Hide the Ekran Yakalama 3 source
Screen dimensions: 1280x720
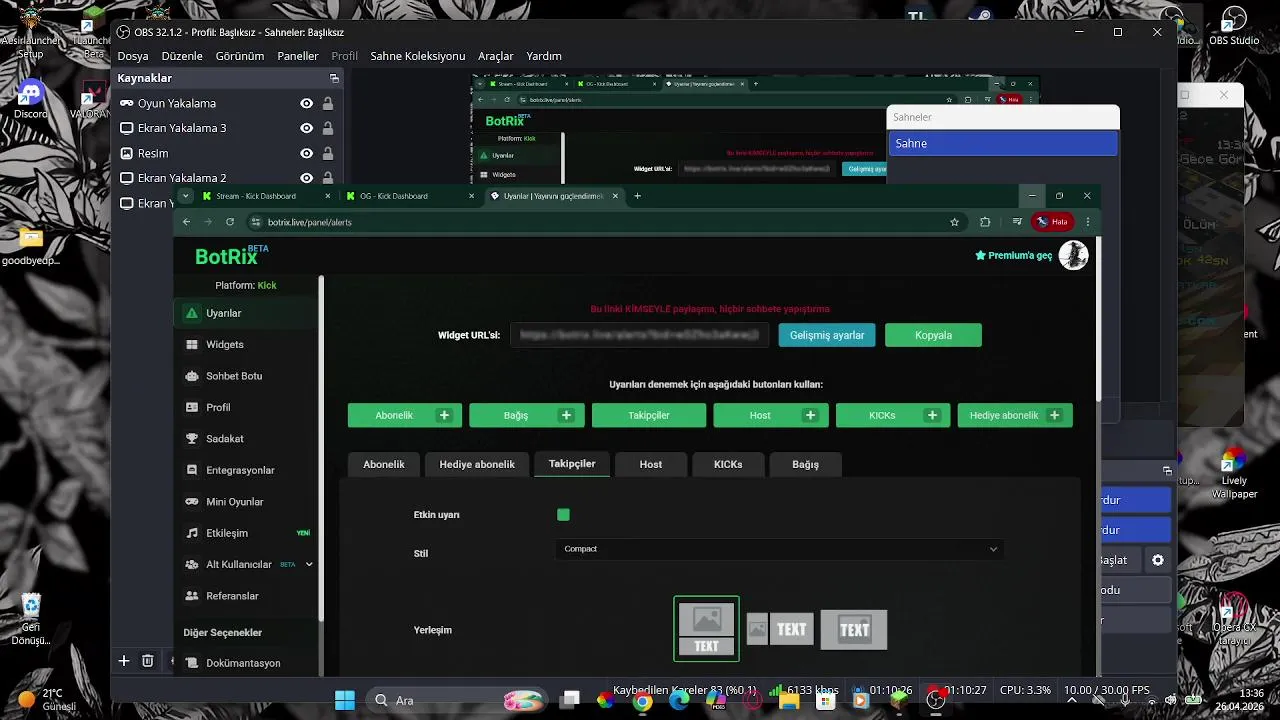(x=307, y=128)
